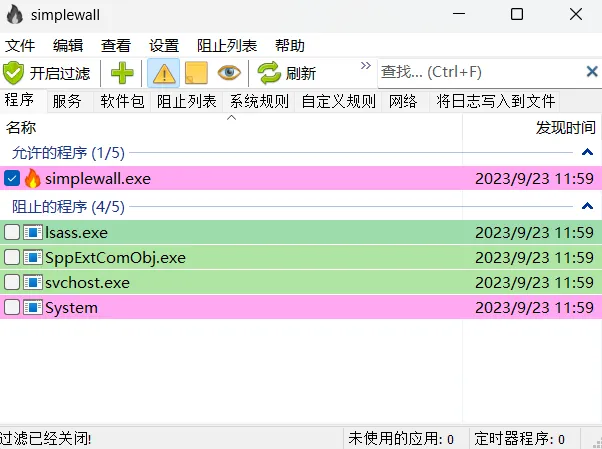The height and width of the screenshot is (449, 602).
Task: Click the simplewall flame icon in title bar
Action: (15, 15)
